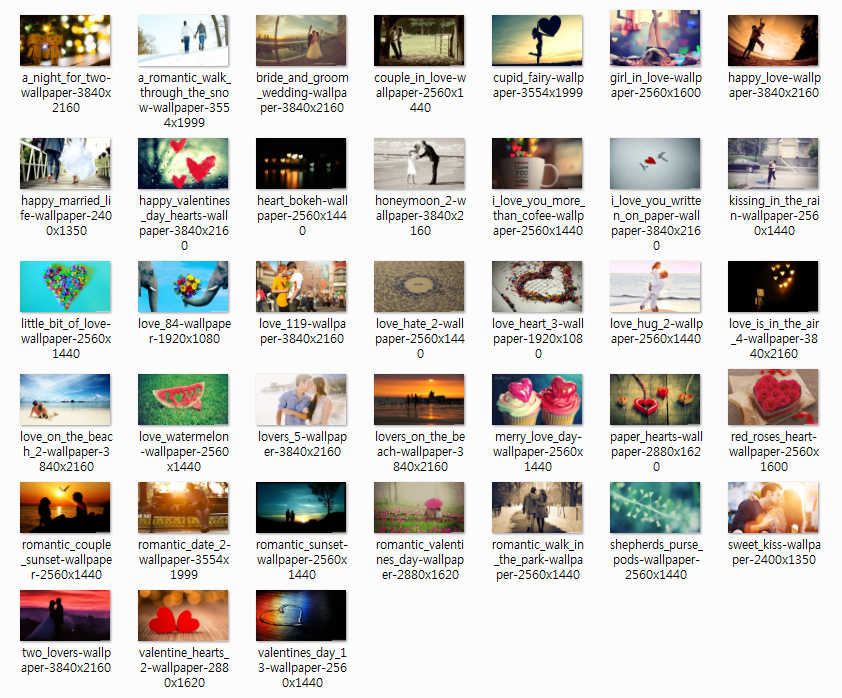Choose the kissing_in_the_rain thumbnail

773,163
